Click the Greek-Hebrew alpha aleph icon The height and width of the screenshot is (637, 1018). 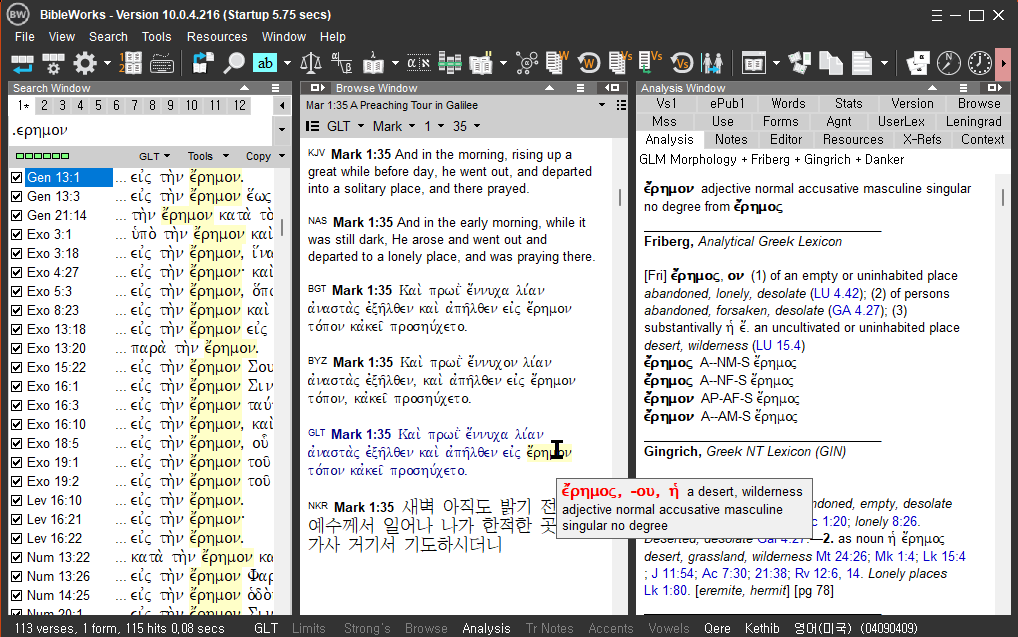point(418,63)
